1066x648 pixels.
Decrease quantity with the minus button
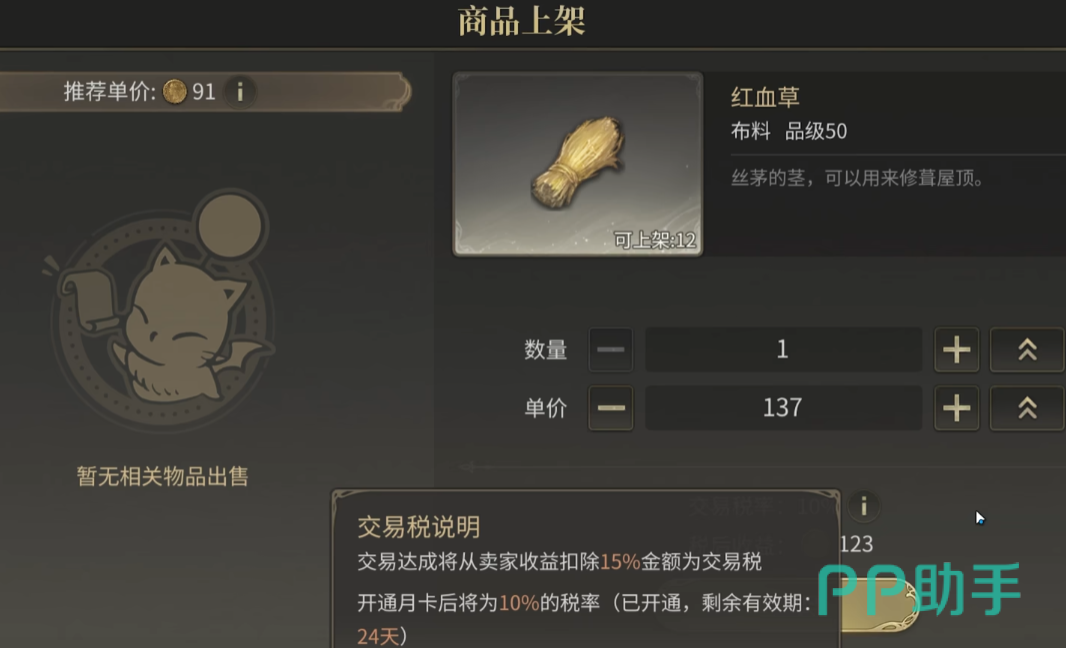click(x=611, y=349)
